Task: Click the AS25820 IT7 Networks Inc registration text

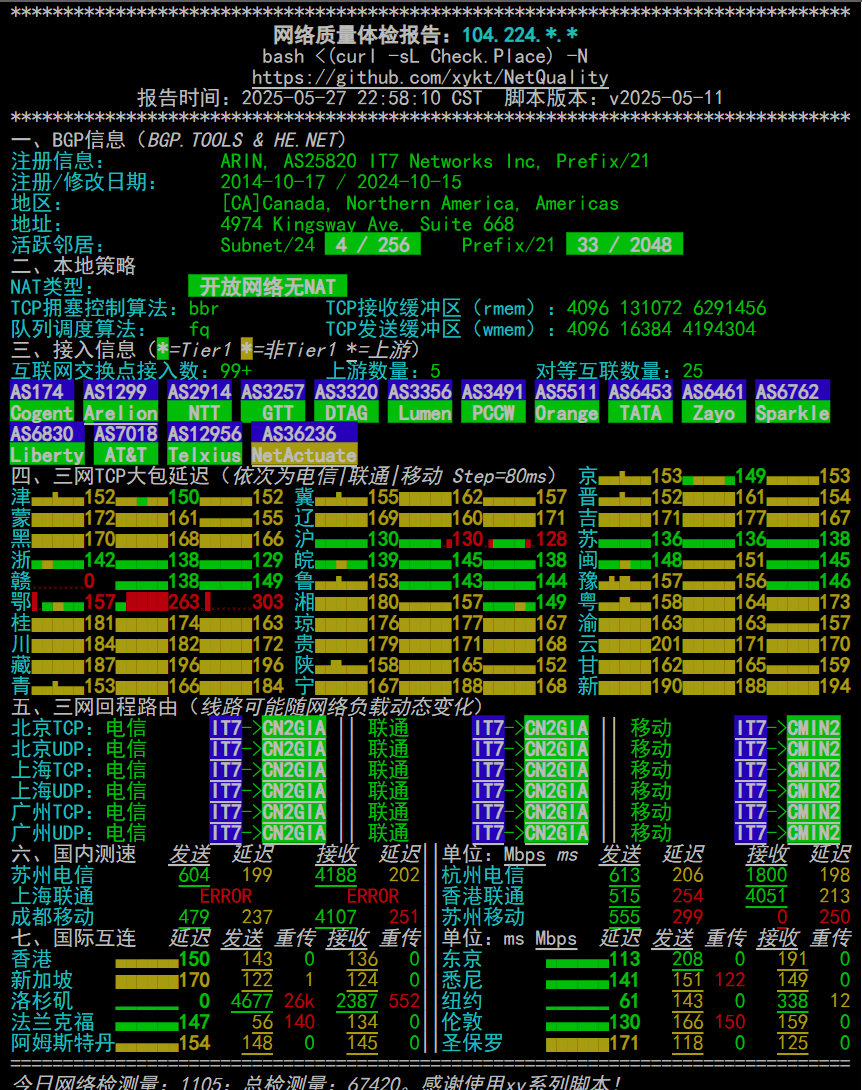Action: (x=410, y=161)
